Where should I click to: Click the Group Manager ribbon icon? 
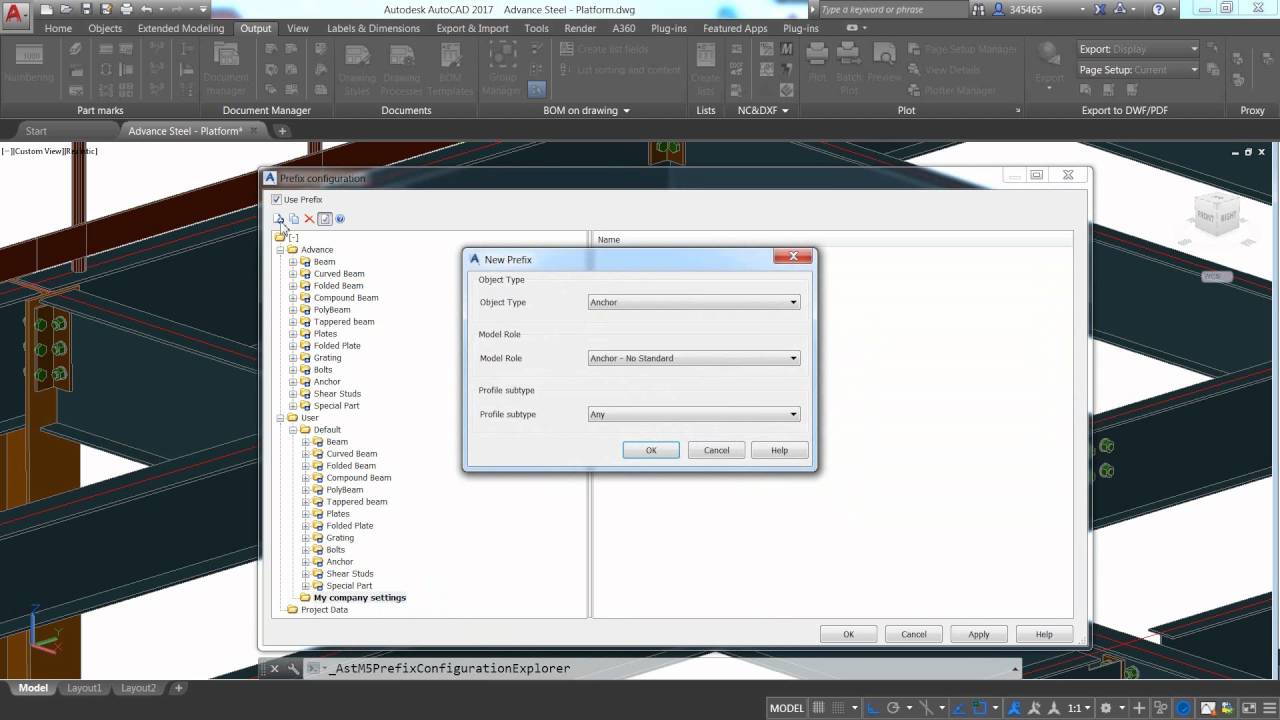502,68
